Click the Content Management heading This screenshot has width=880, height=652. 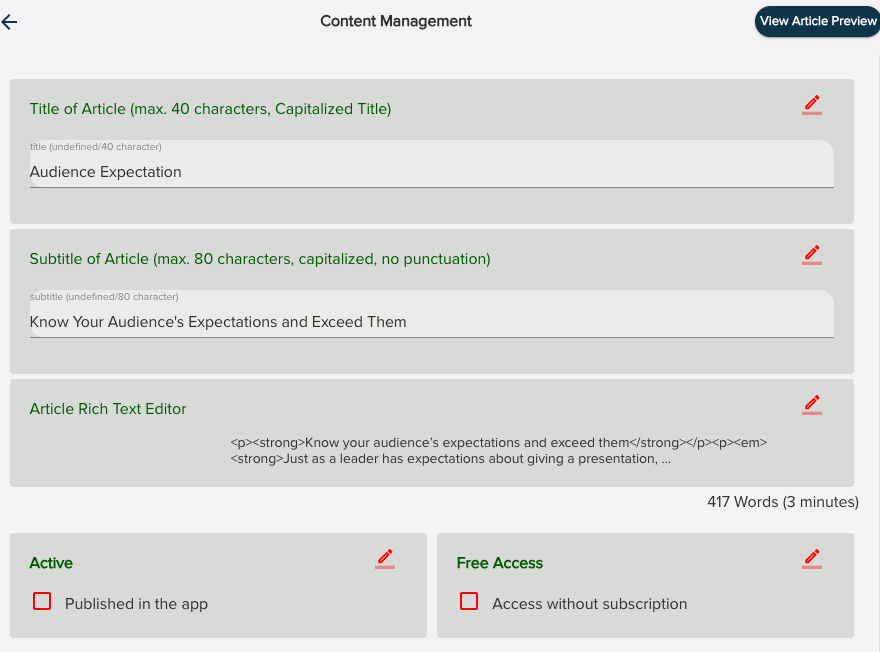point(396,21)
